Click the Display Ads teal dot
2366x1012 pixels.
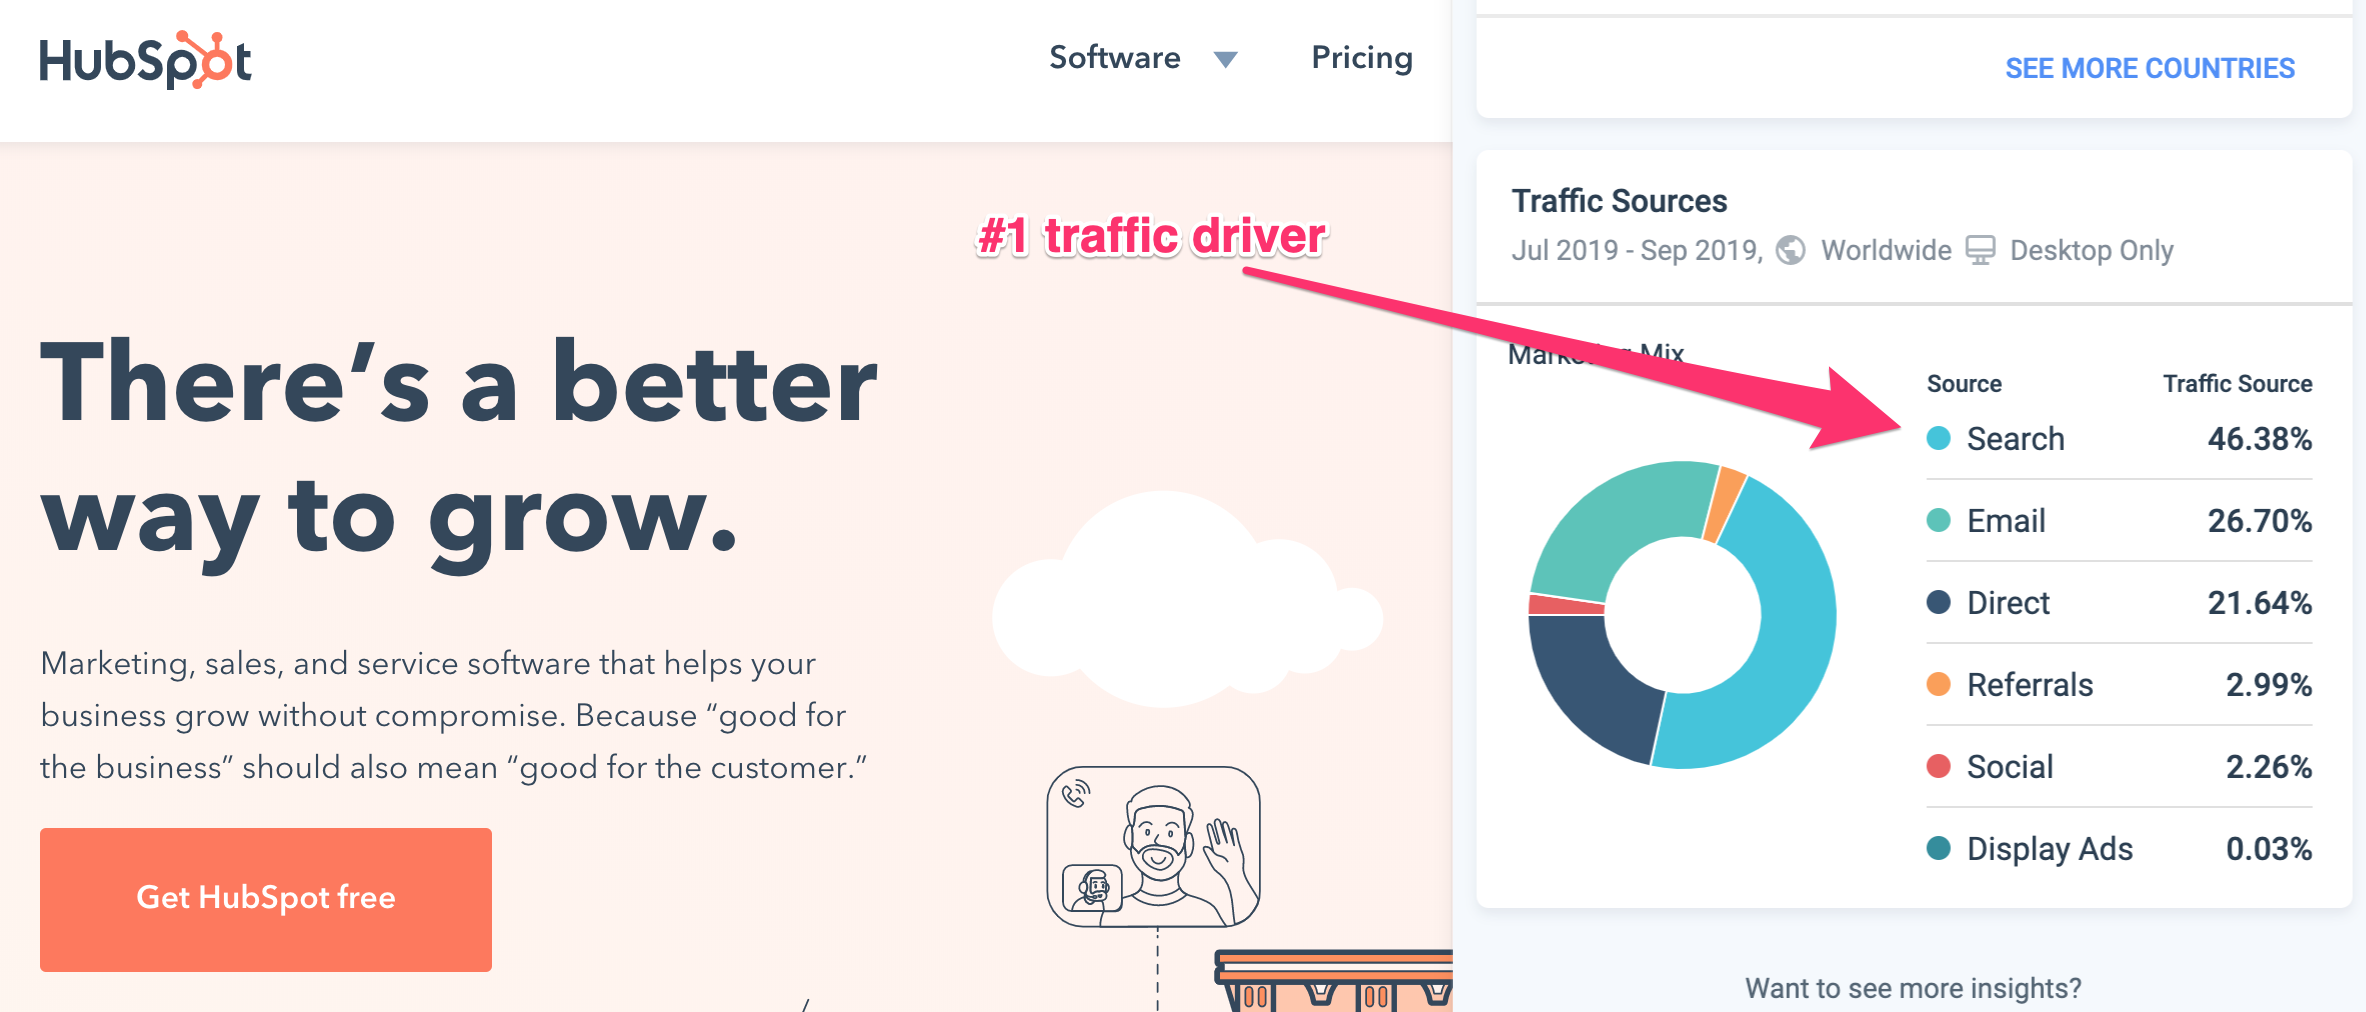tap(1938, 848)
